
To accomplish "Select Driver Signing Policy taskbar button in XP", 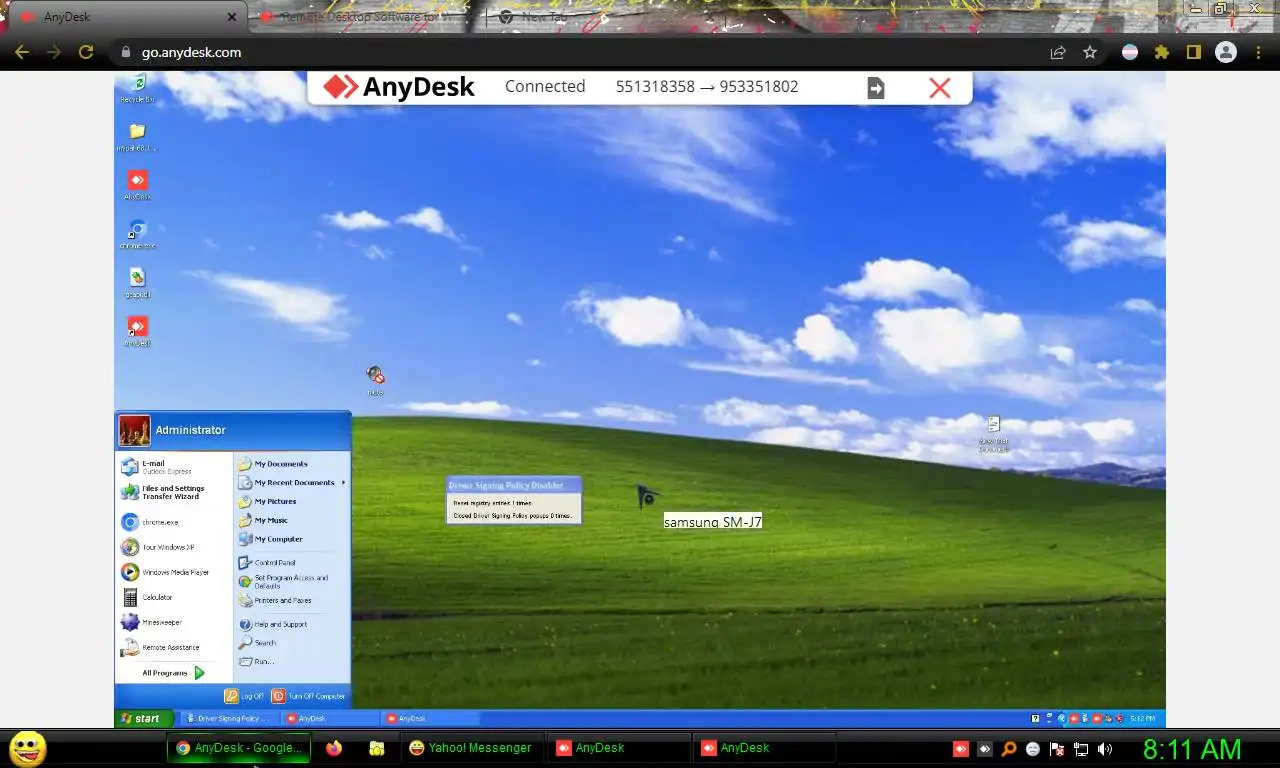I will (229, 718).
